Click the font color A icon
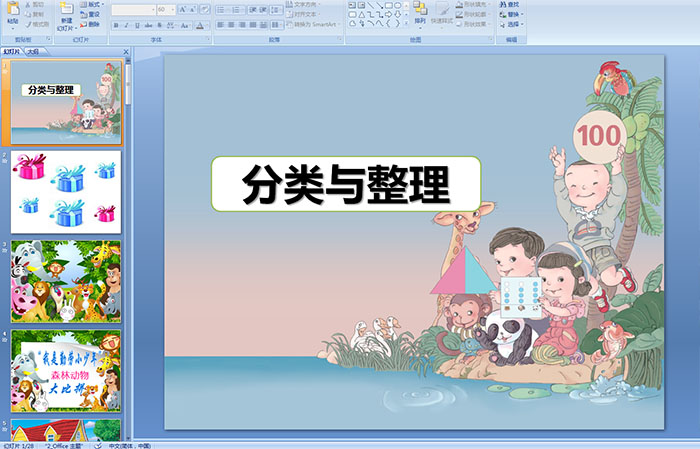The height and width of the screenshot is (449, 700). [200, 25]
